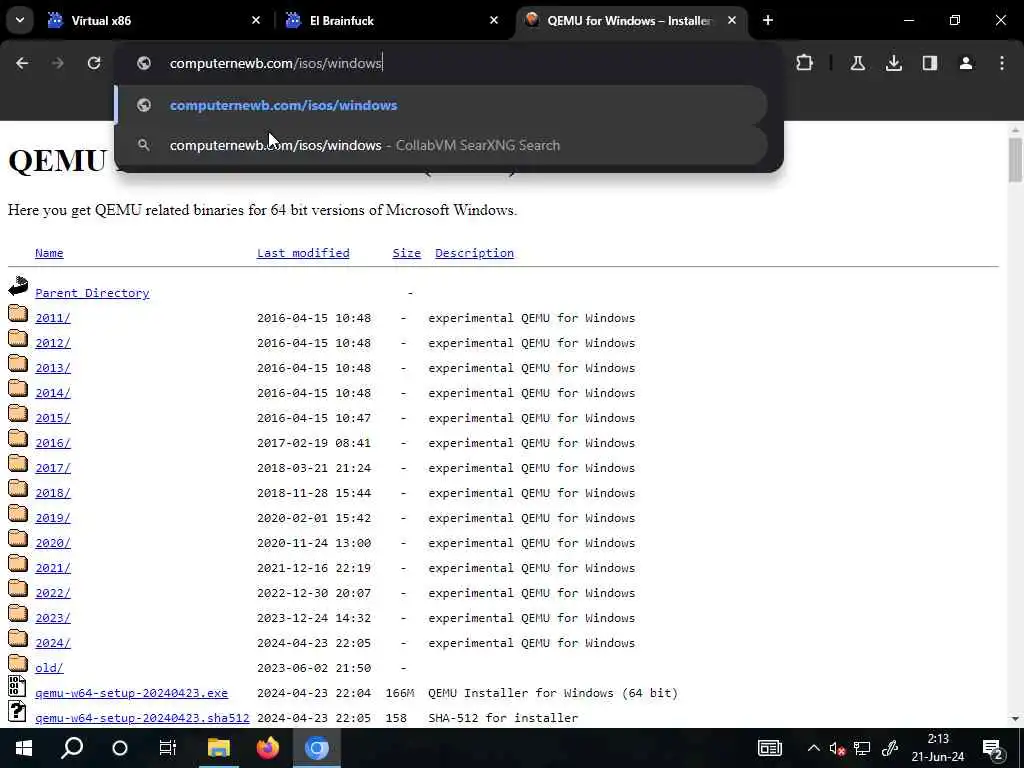Open the Chrome Labs flask icon
Image resolution: width=1024 pixels, height=768 pixels.
(x=857, y=63)
